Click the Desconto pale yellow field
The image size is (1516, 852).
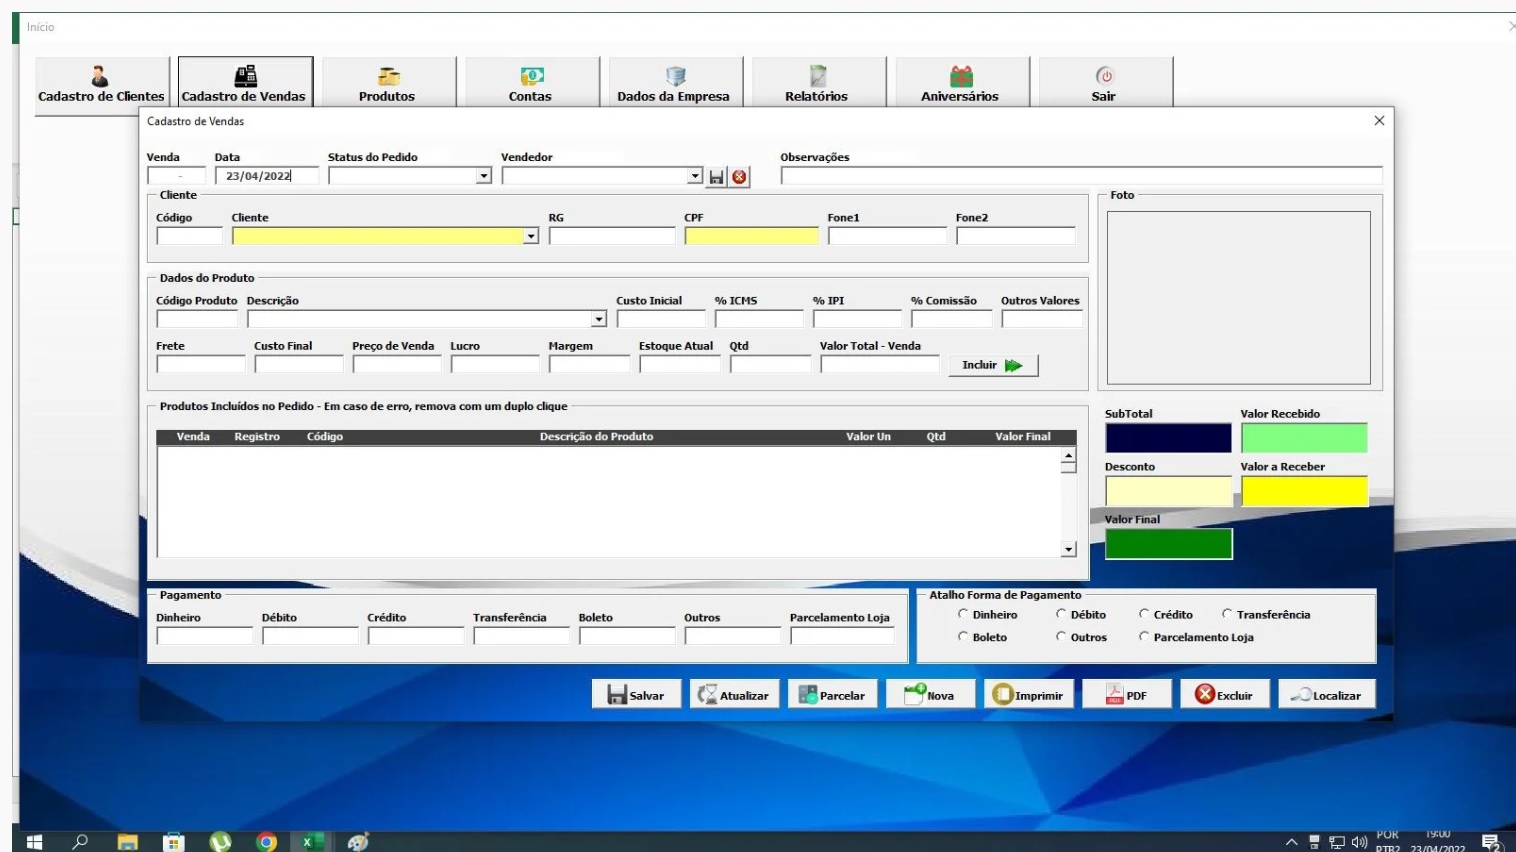click(x=1168, y=491)
